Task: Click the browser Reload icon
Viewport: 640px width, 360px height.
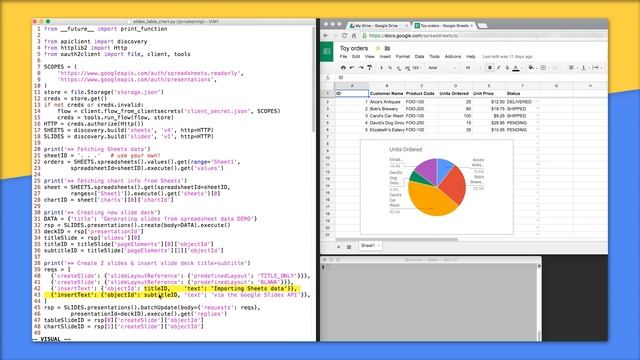Action: point(344,36)
